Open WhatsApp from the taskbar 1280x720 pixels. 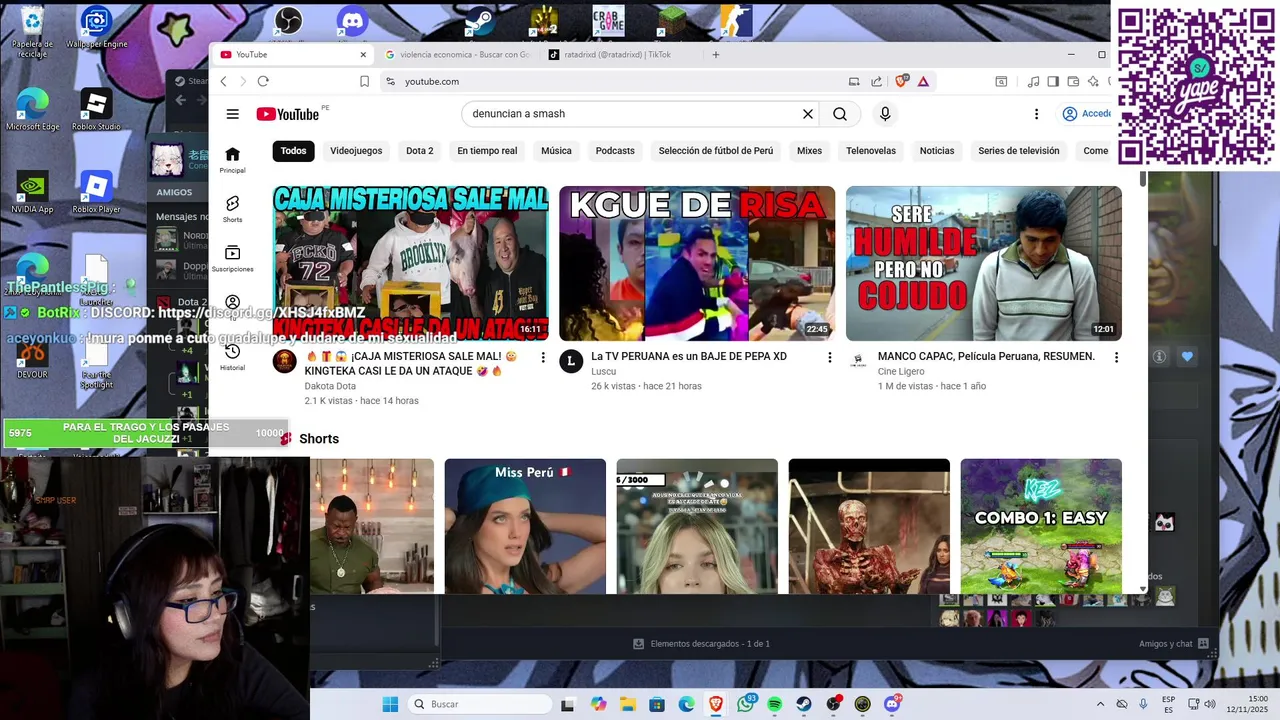tap(746, 704)
